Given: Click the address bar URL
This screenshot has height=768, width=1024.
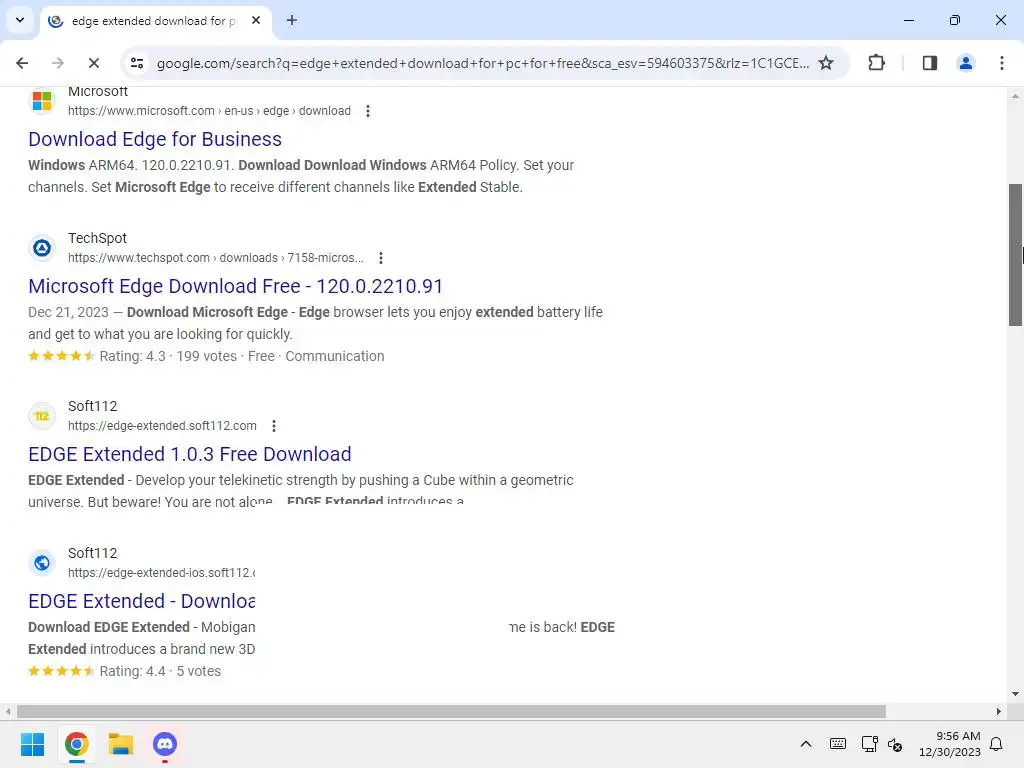Looking at the screenshot, I should (x=483, y=63).
